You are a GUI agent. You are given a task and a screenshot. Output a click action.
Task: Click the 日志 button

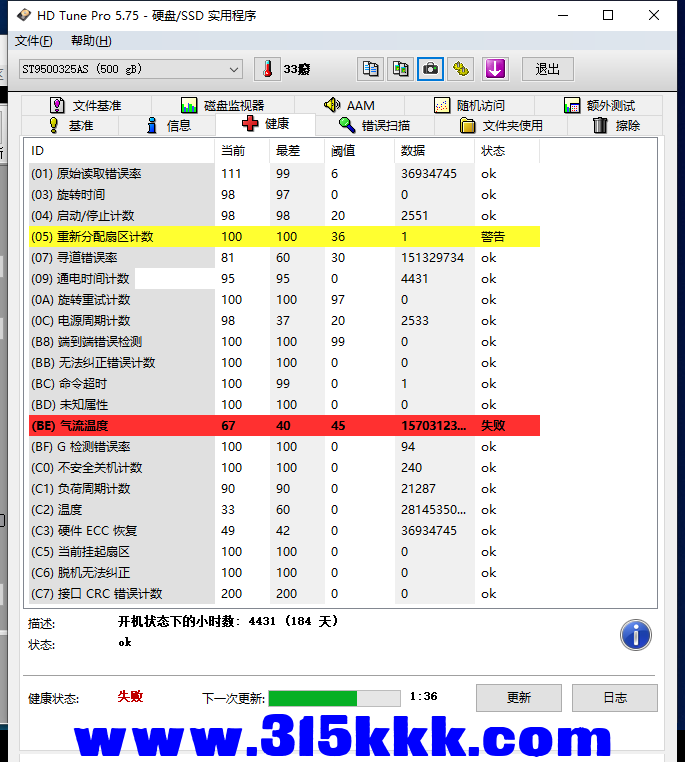615,698
